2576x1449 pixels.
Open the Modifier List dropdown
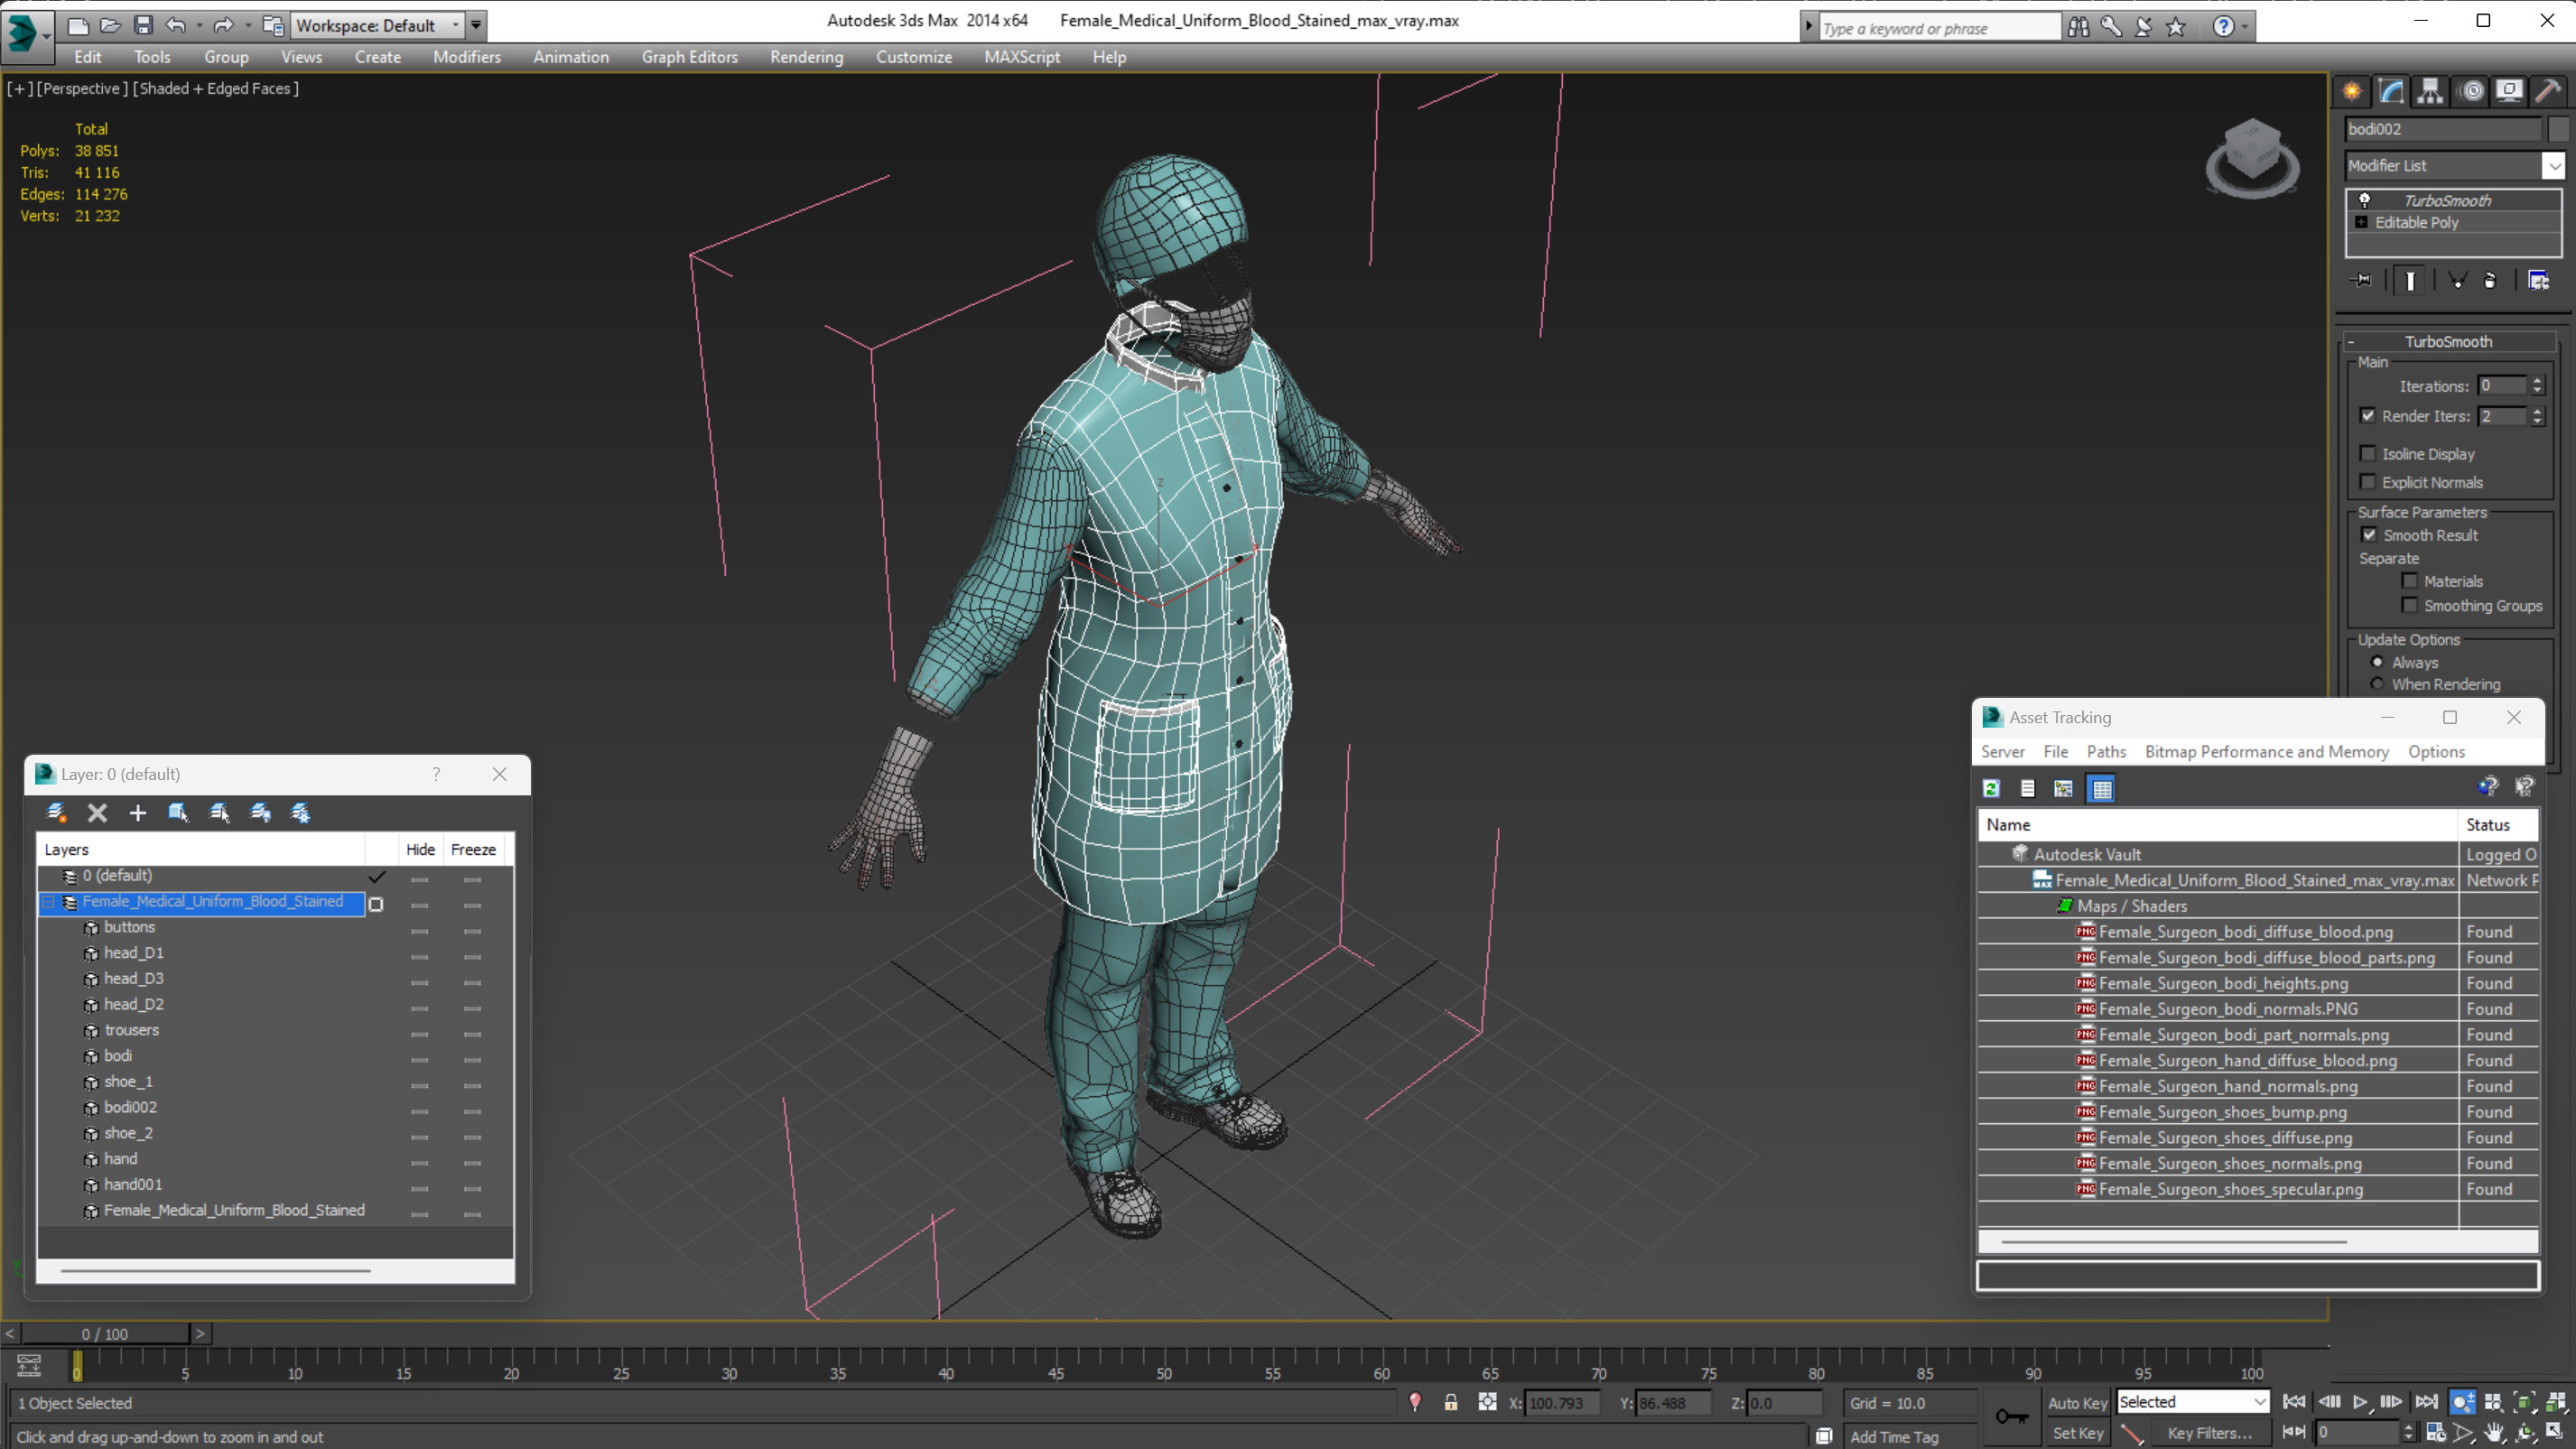[2553, 166]
